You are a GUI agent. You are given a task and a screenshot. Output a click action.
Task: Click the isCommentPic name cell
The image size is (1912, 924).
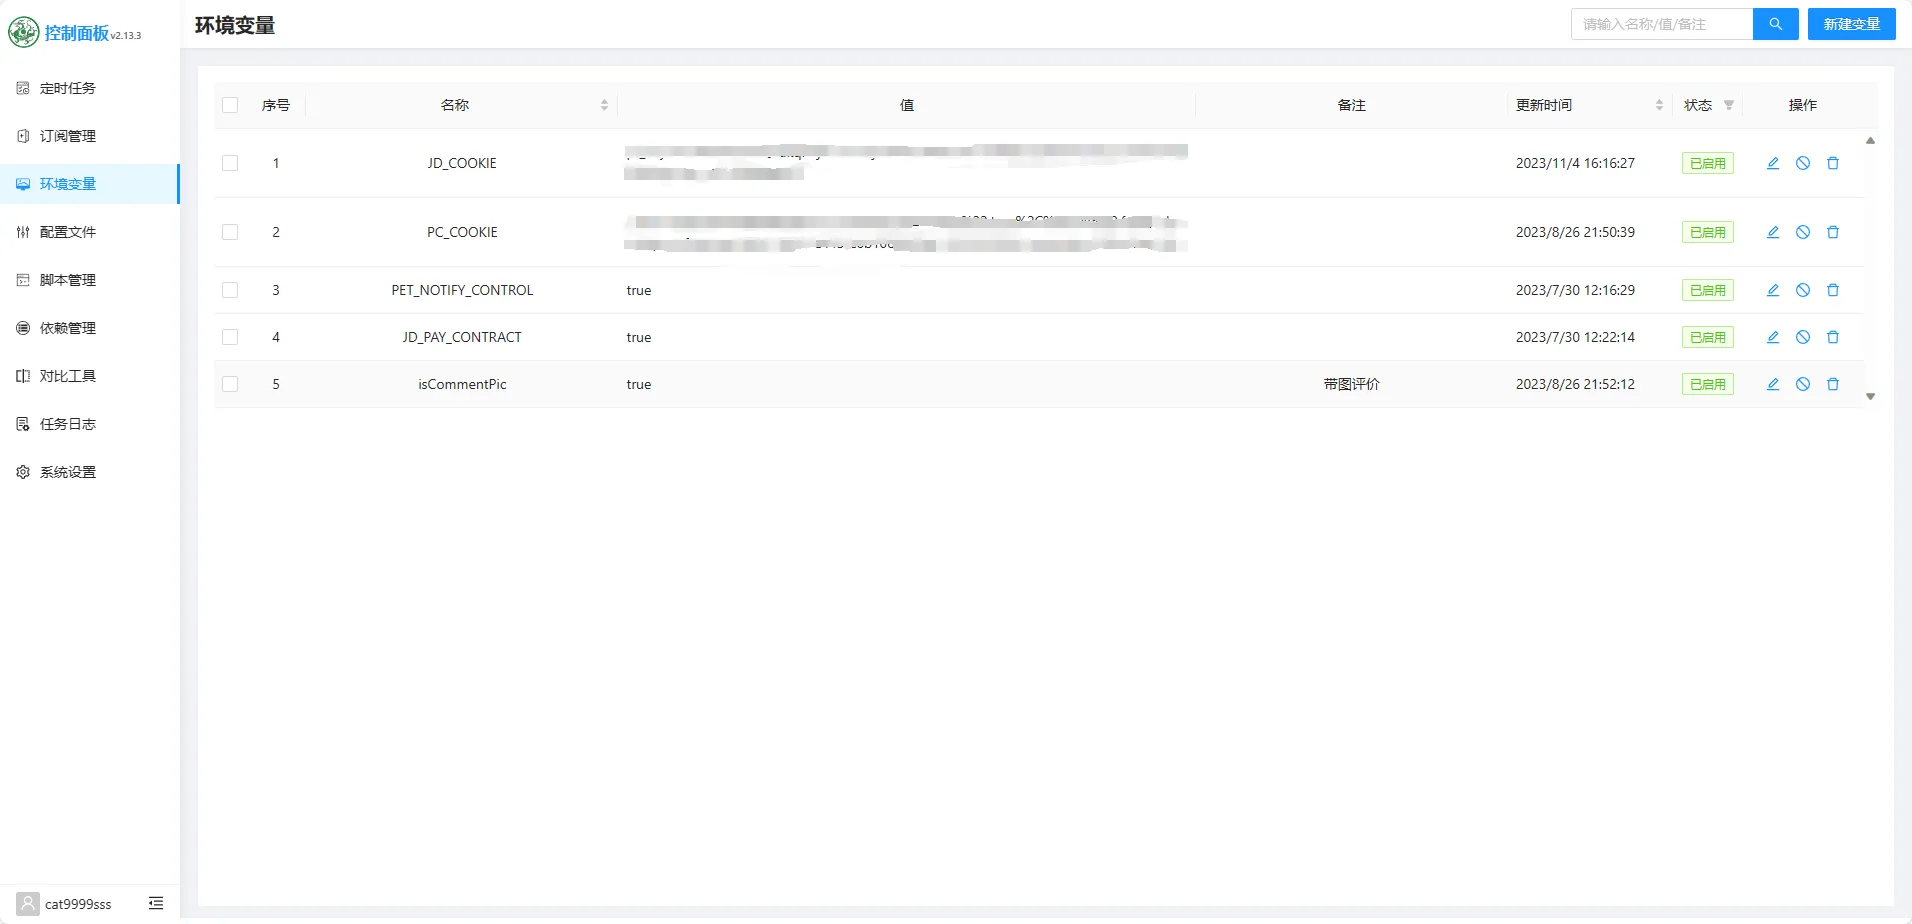[462, 384]
